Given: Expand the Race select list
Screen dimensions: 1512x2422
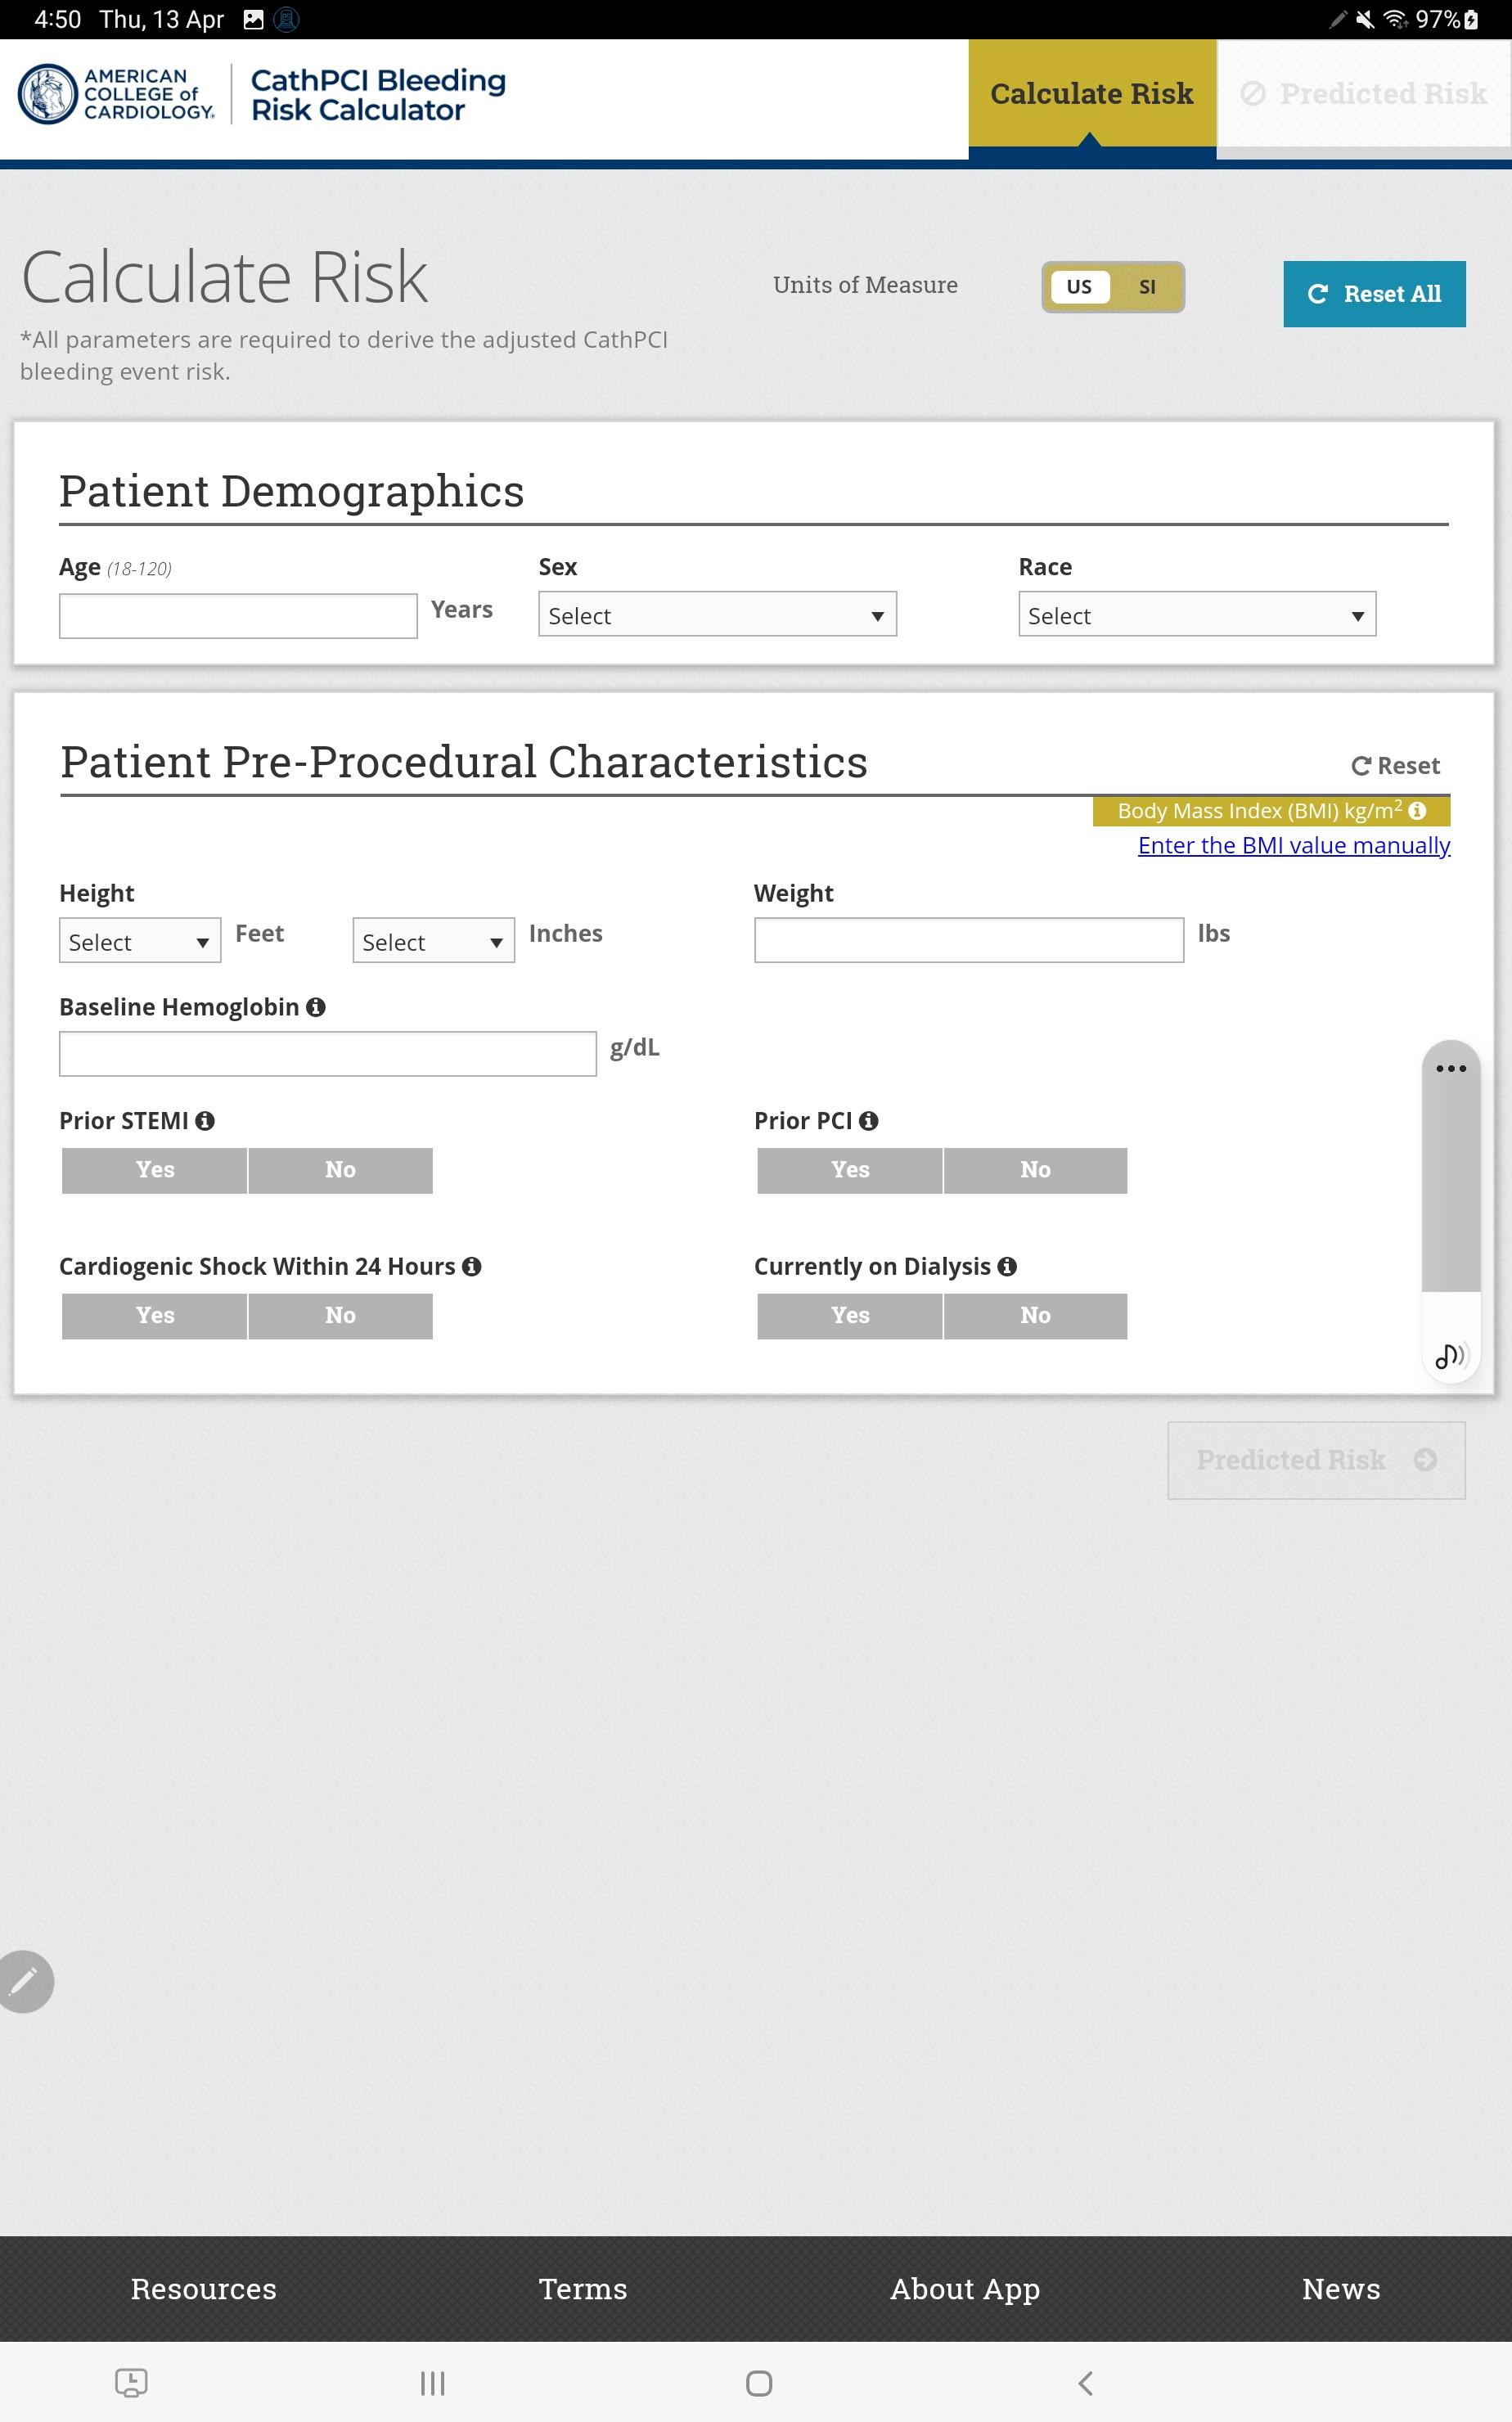Looking at the screenshot, I should 1197,615.
